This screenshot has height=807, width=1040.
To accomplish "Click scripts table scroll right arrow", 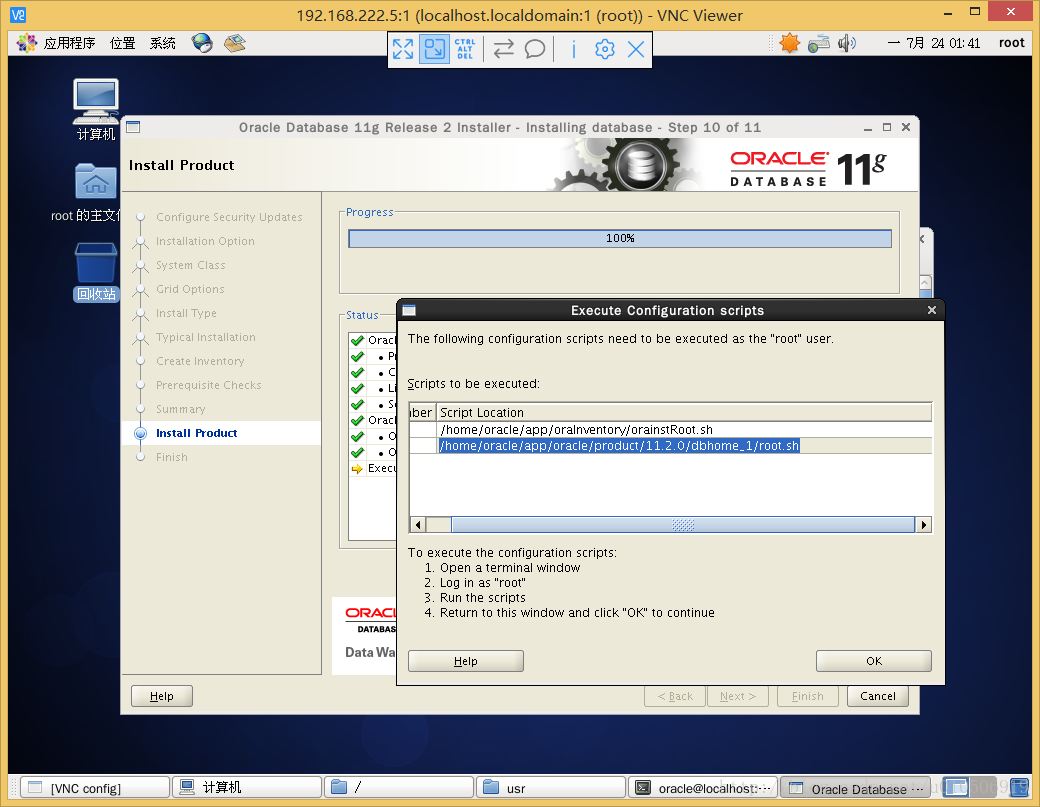I will tap(923, 525).
